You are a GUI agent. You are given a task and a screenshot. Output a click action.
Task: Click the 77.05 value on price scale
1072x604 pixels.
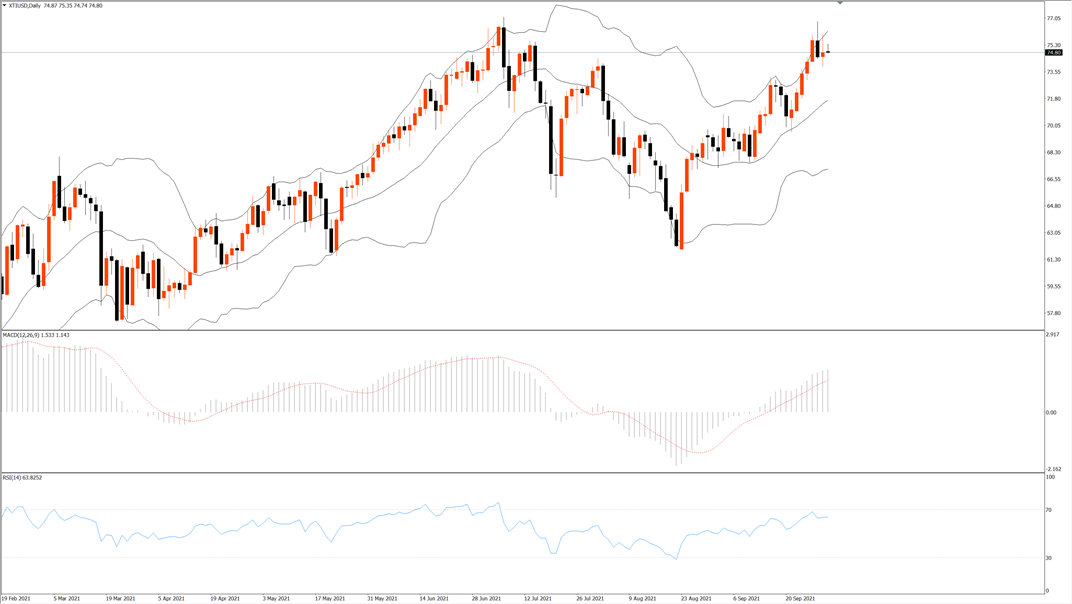1054,18
